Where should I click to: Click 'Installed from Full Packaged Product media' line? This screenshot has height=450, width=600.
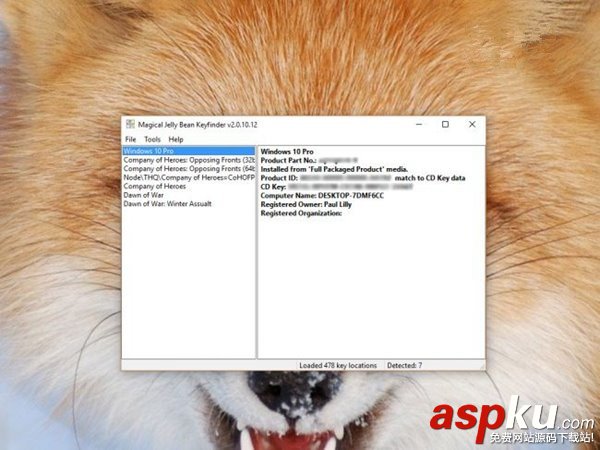[x=334, y=169]
